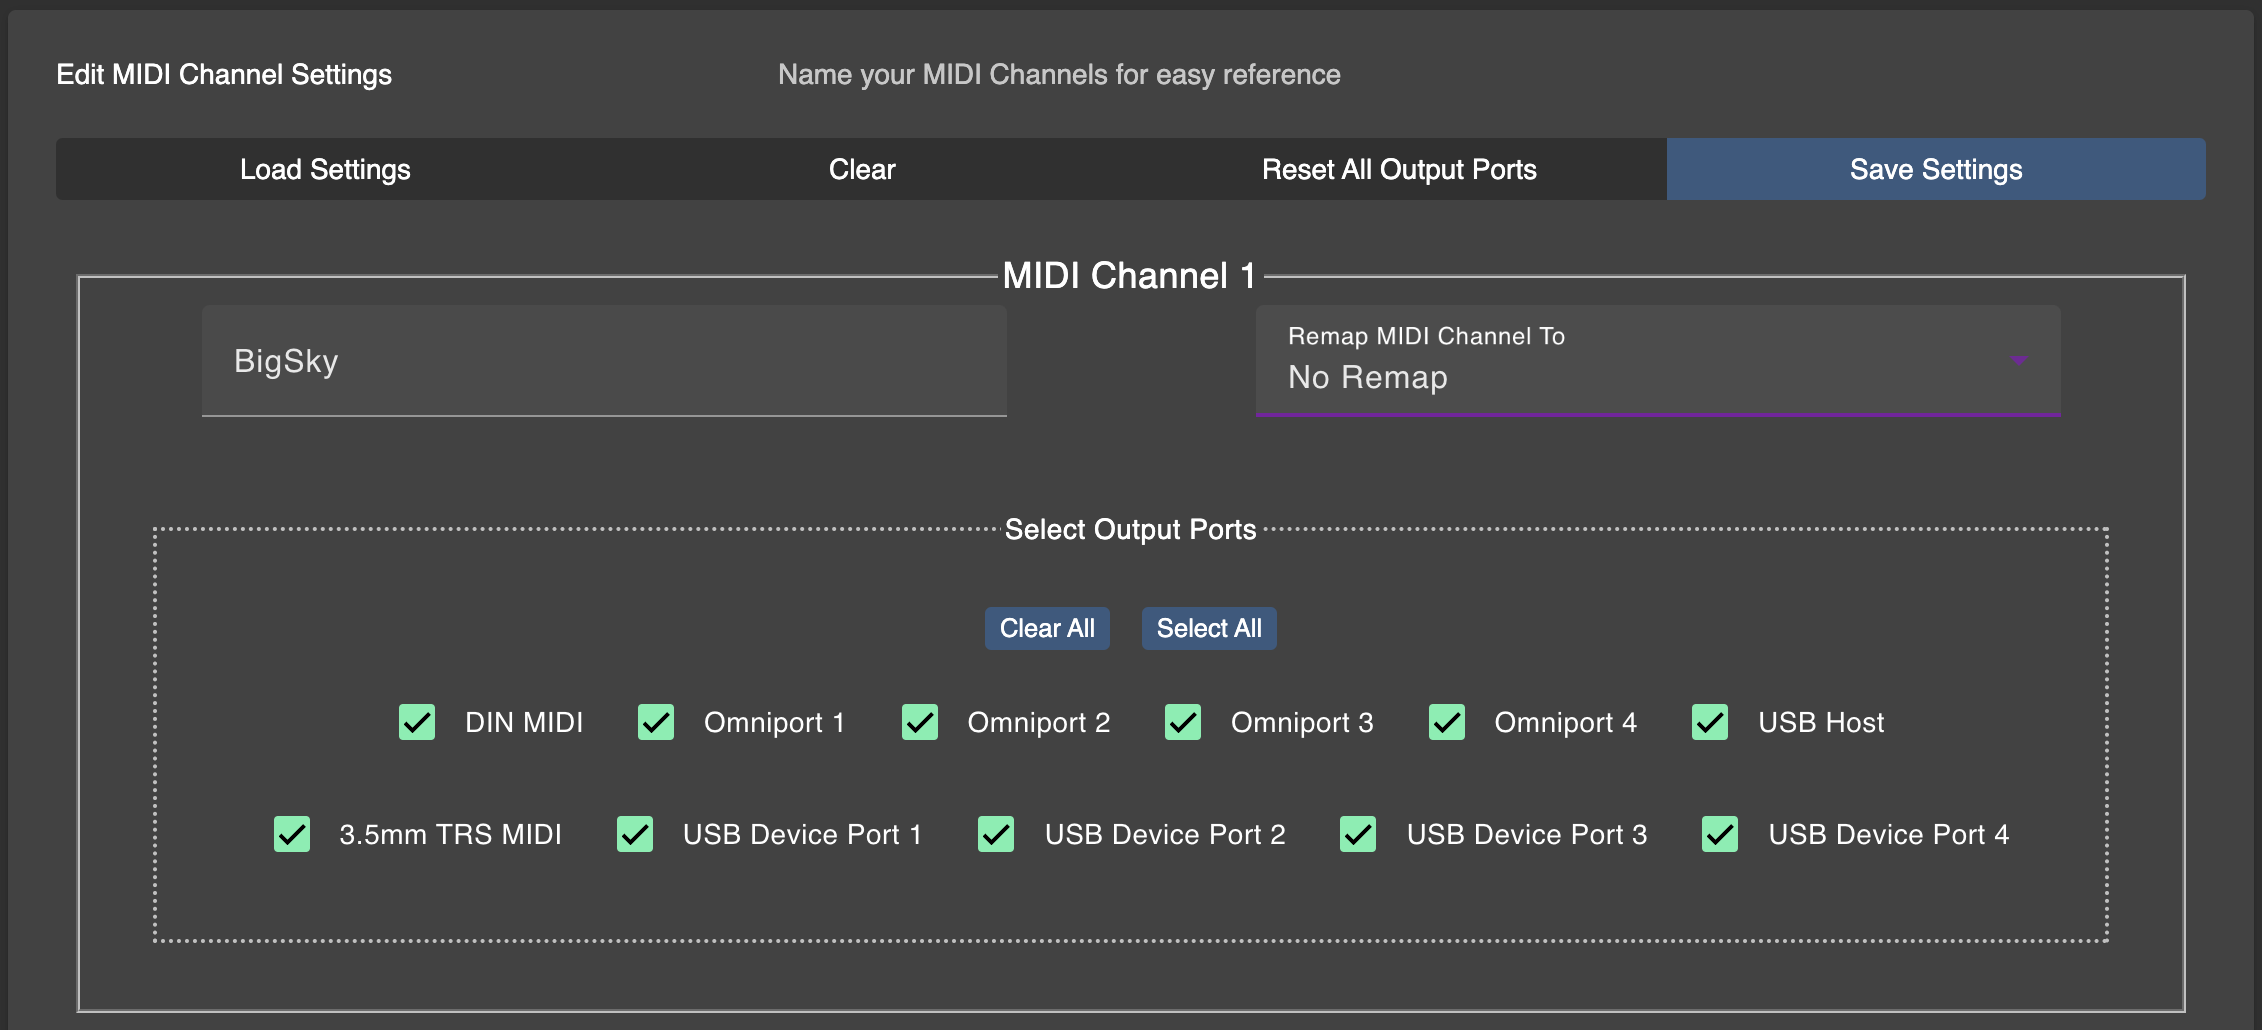Image resolution: width=2262 pixels, height=1030 pixels.
Task: Click the purple remap dropdown arrow
Action: point(2018,360)
